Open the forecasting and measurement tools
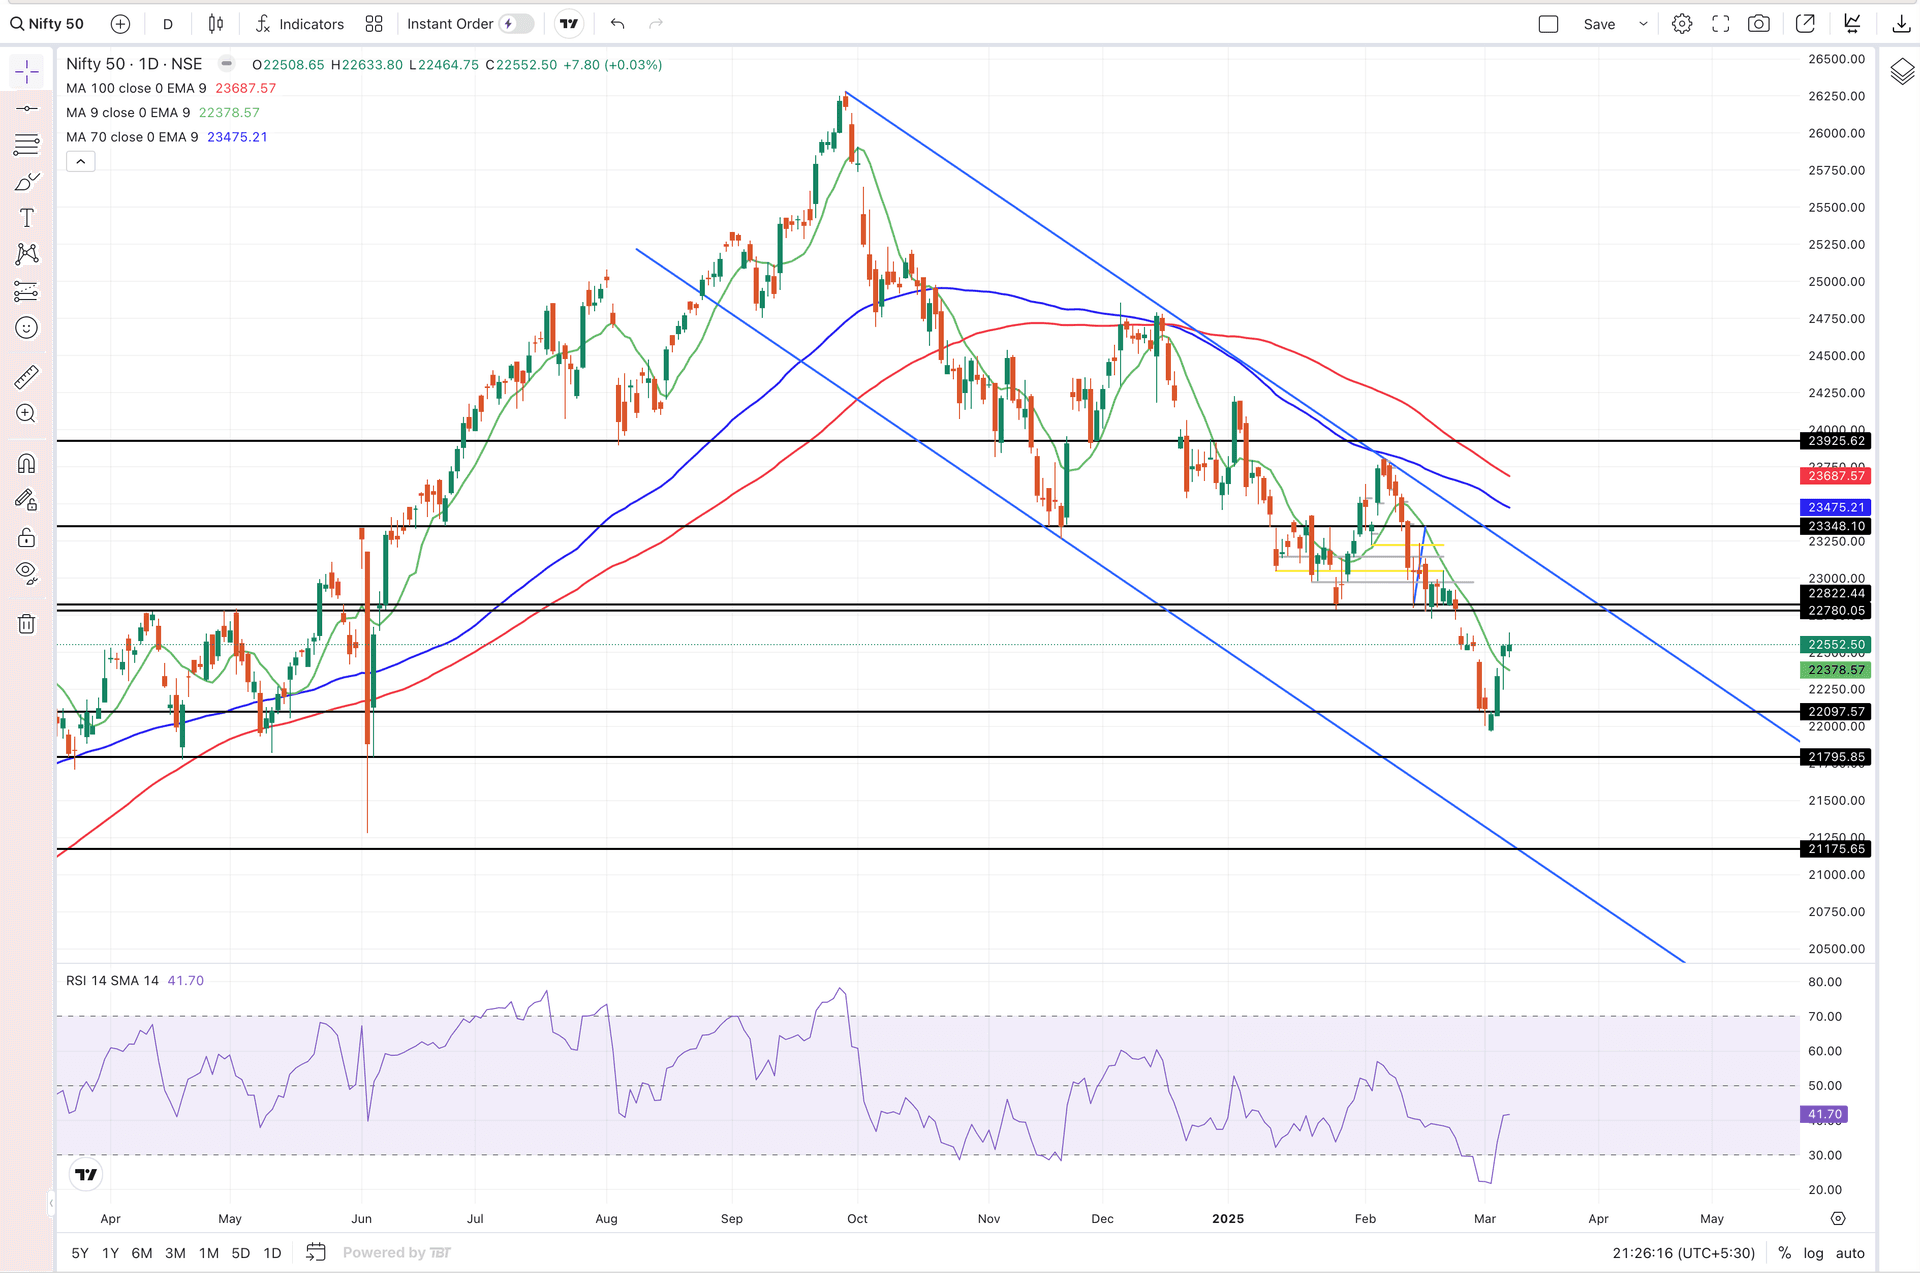Image resolution: width=1920 pixels, height=1274 pixels. (27, 291)
